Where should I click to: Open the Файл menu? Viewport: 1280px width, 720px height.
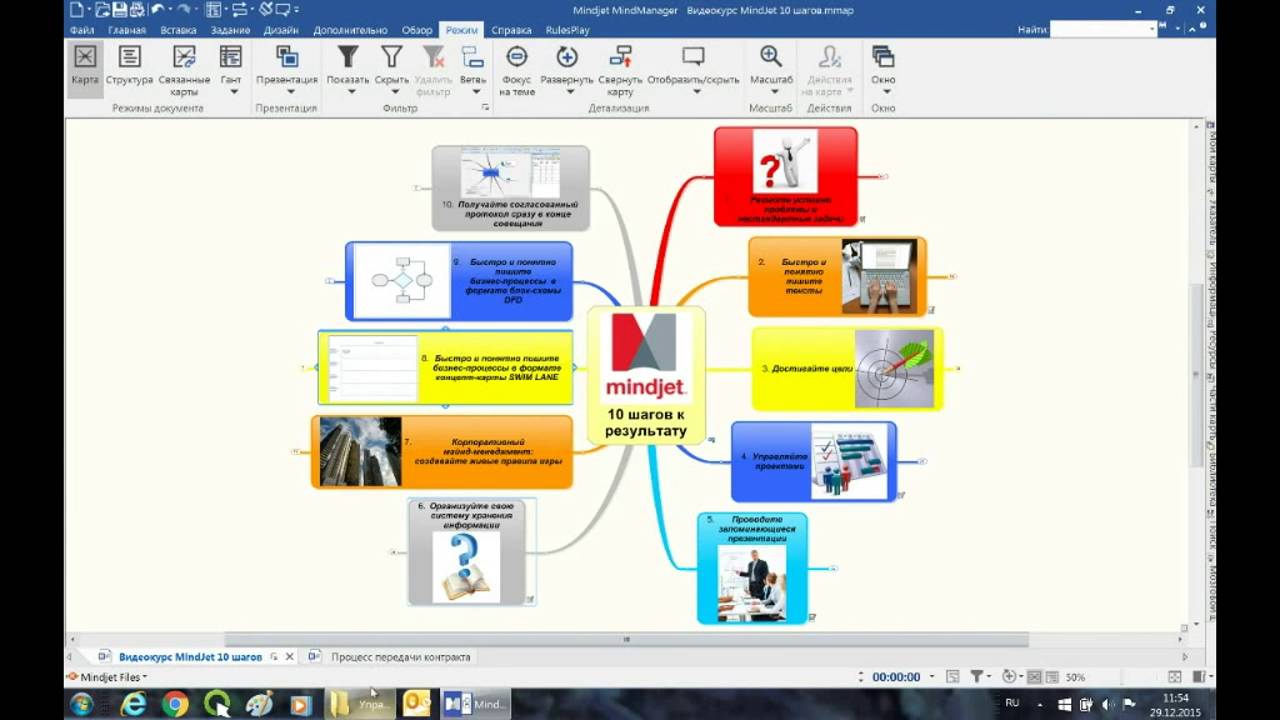pos(82,30)
